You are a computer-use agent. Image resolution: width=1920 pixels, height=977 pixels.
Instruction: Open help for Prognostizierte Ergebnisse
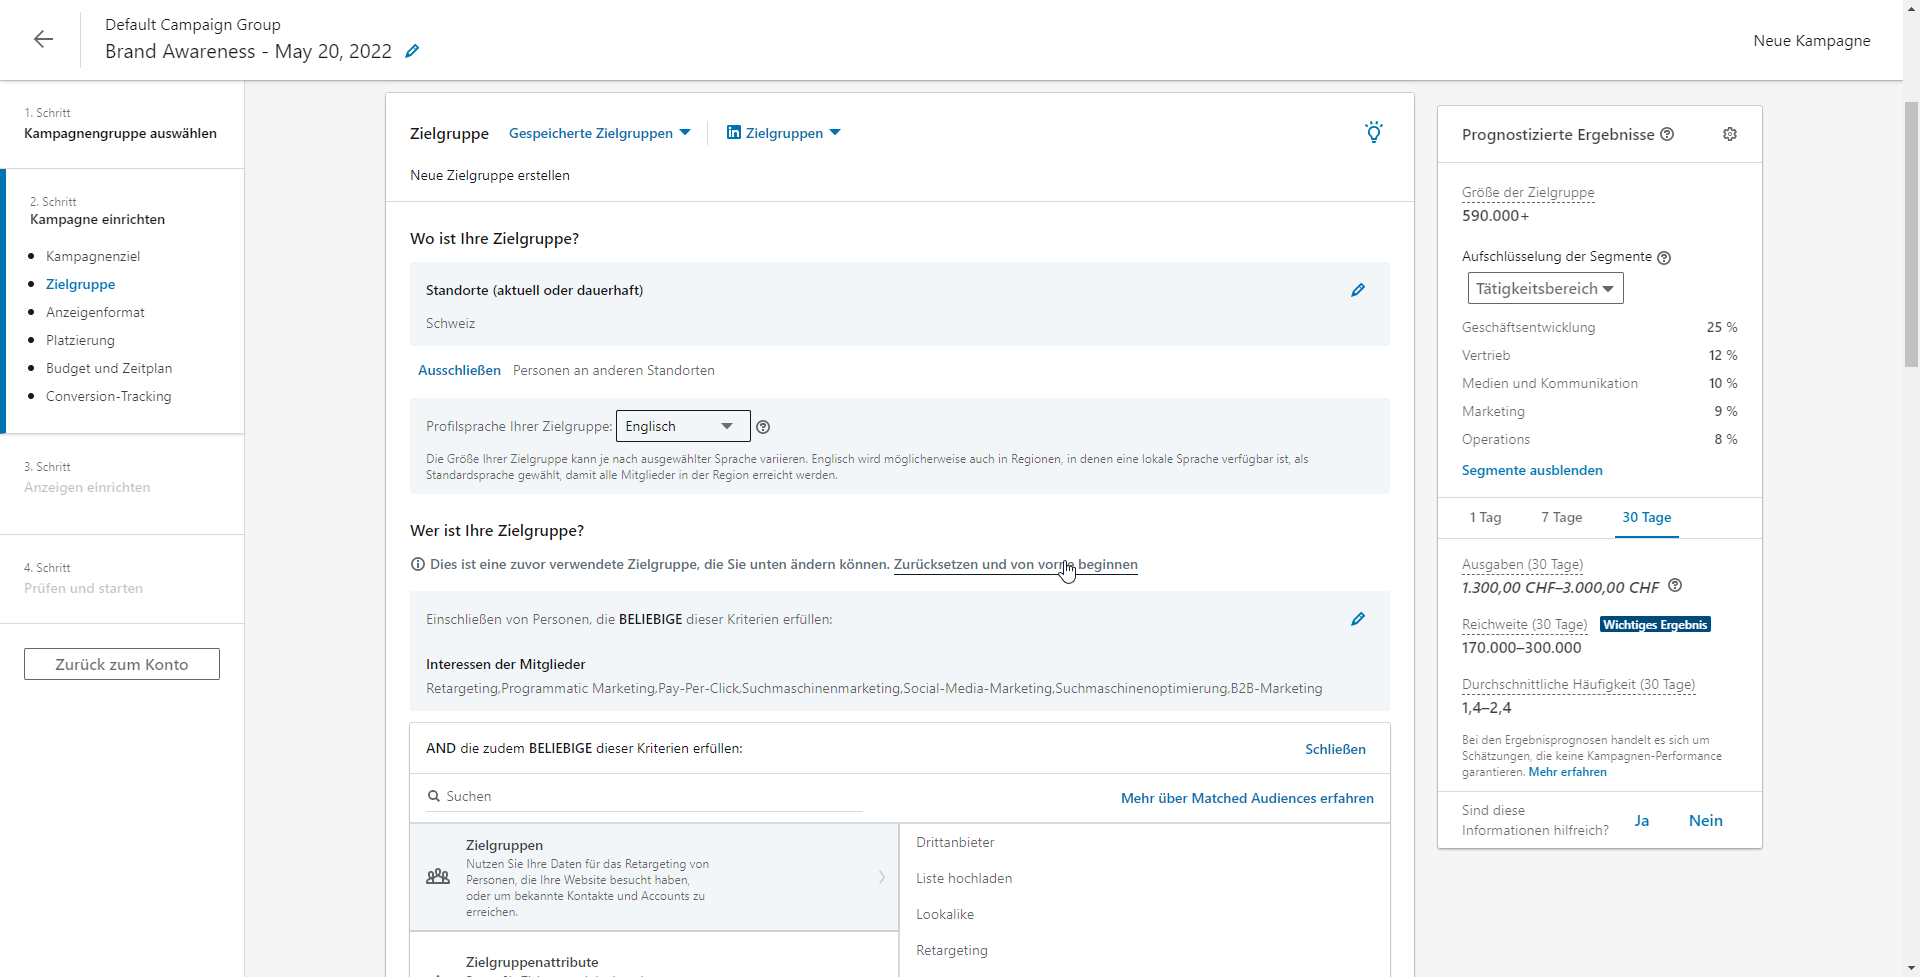pos(1667,134)
